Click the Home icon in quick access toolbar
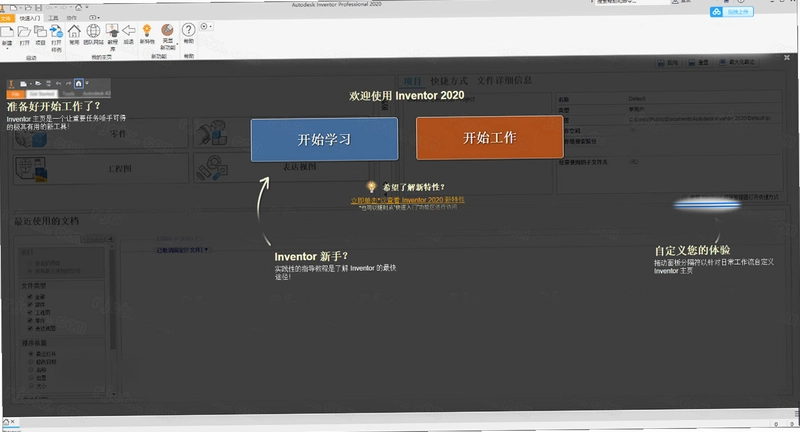Image resolution: width=800 pixels, height=432 pixels. [79, 7]
